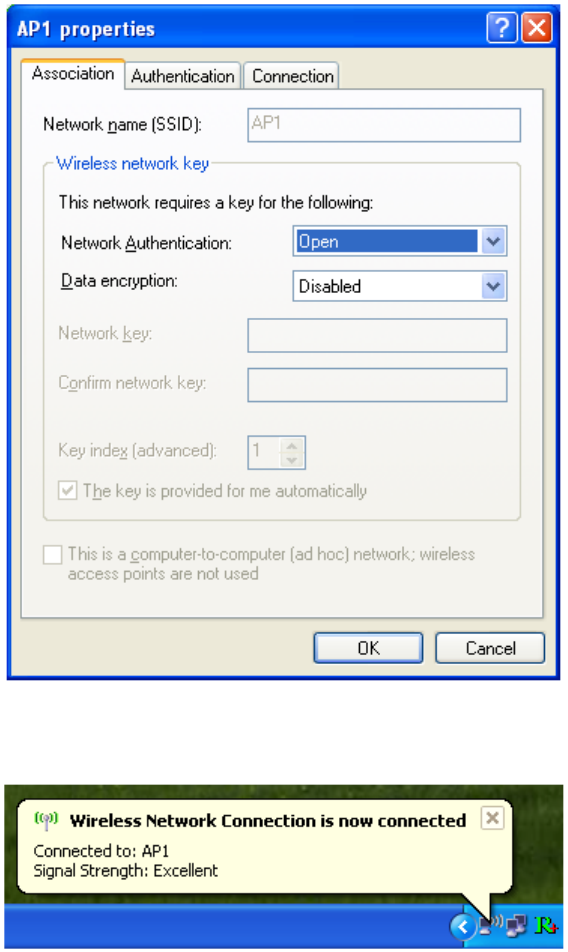The image size is (568, 952).
Task: Toggle the key provided automatically checkbox
Action: tap(67, 490)
